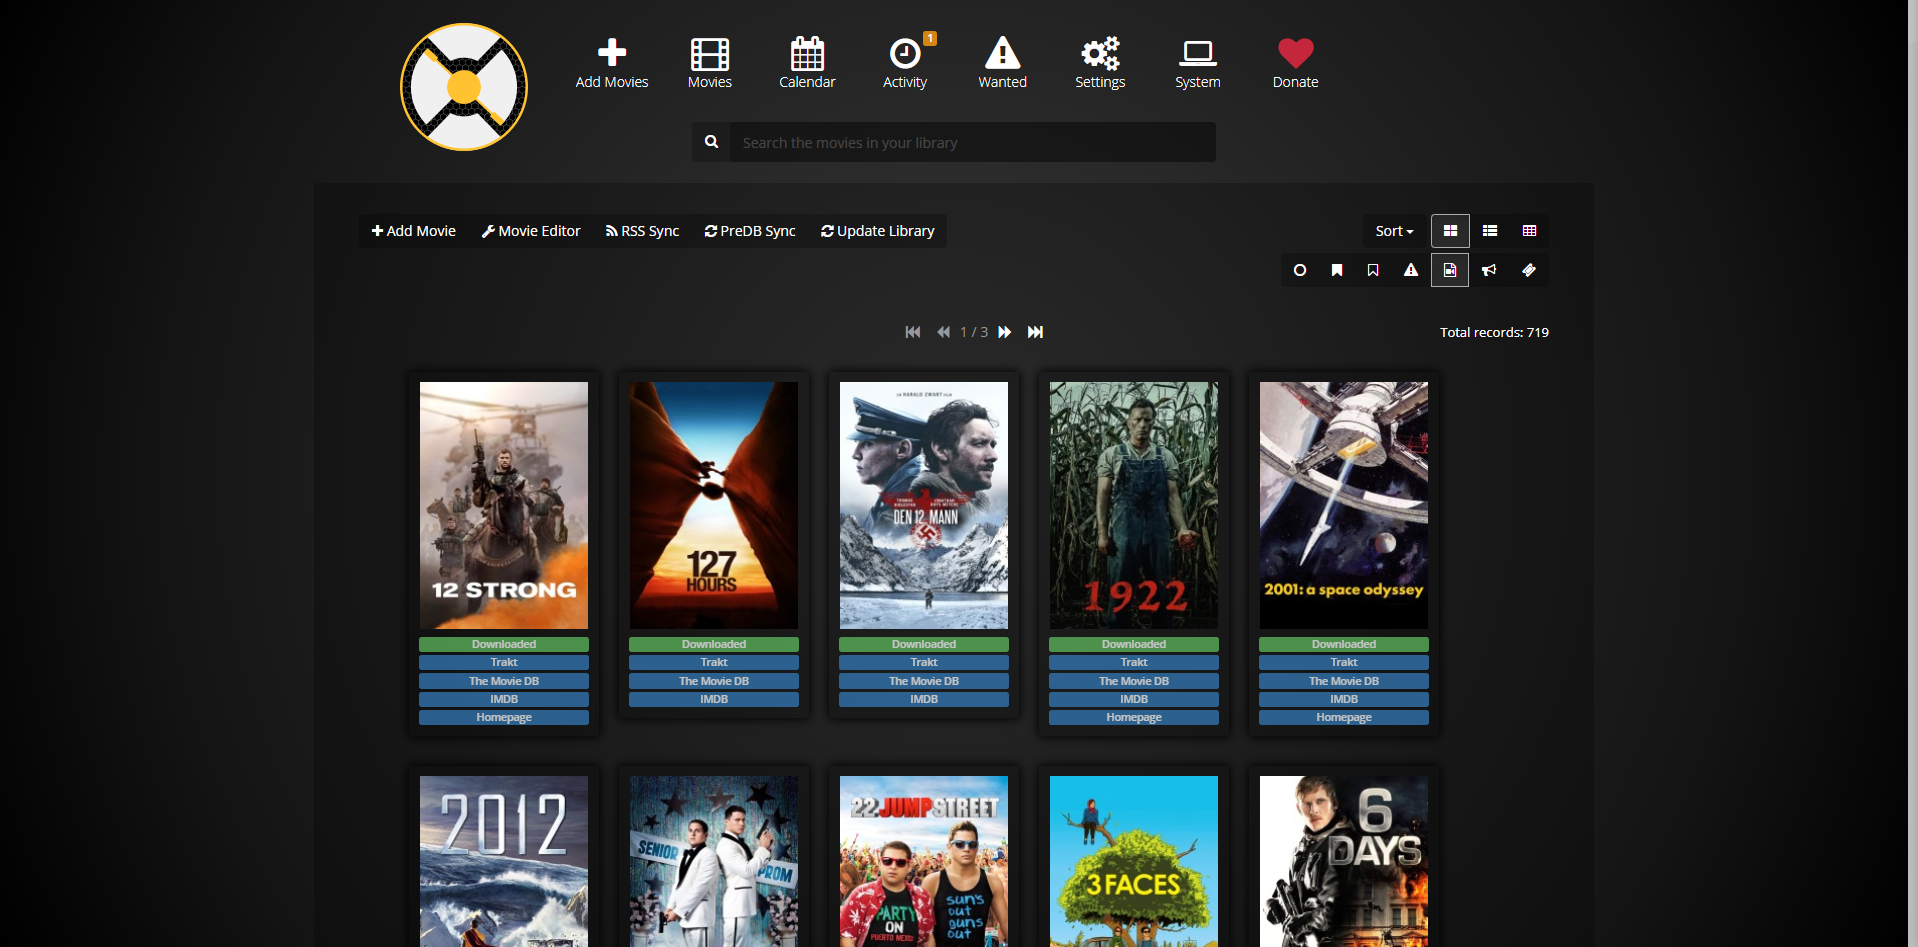
Task: Open the Activity queue
Action: pos(905,63)
